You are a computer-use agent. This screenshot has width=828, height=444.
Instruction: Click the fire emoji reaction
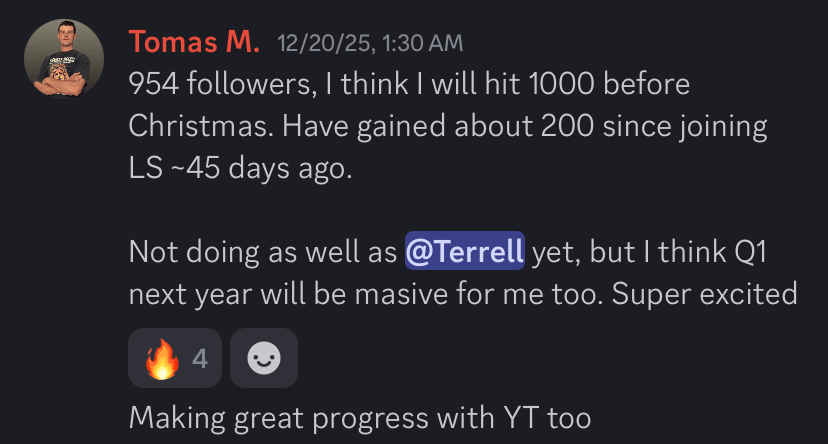pos(159,358)
